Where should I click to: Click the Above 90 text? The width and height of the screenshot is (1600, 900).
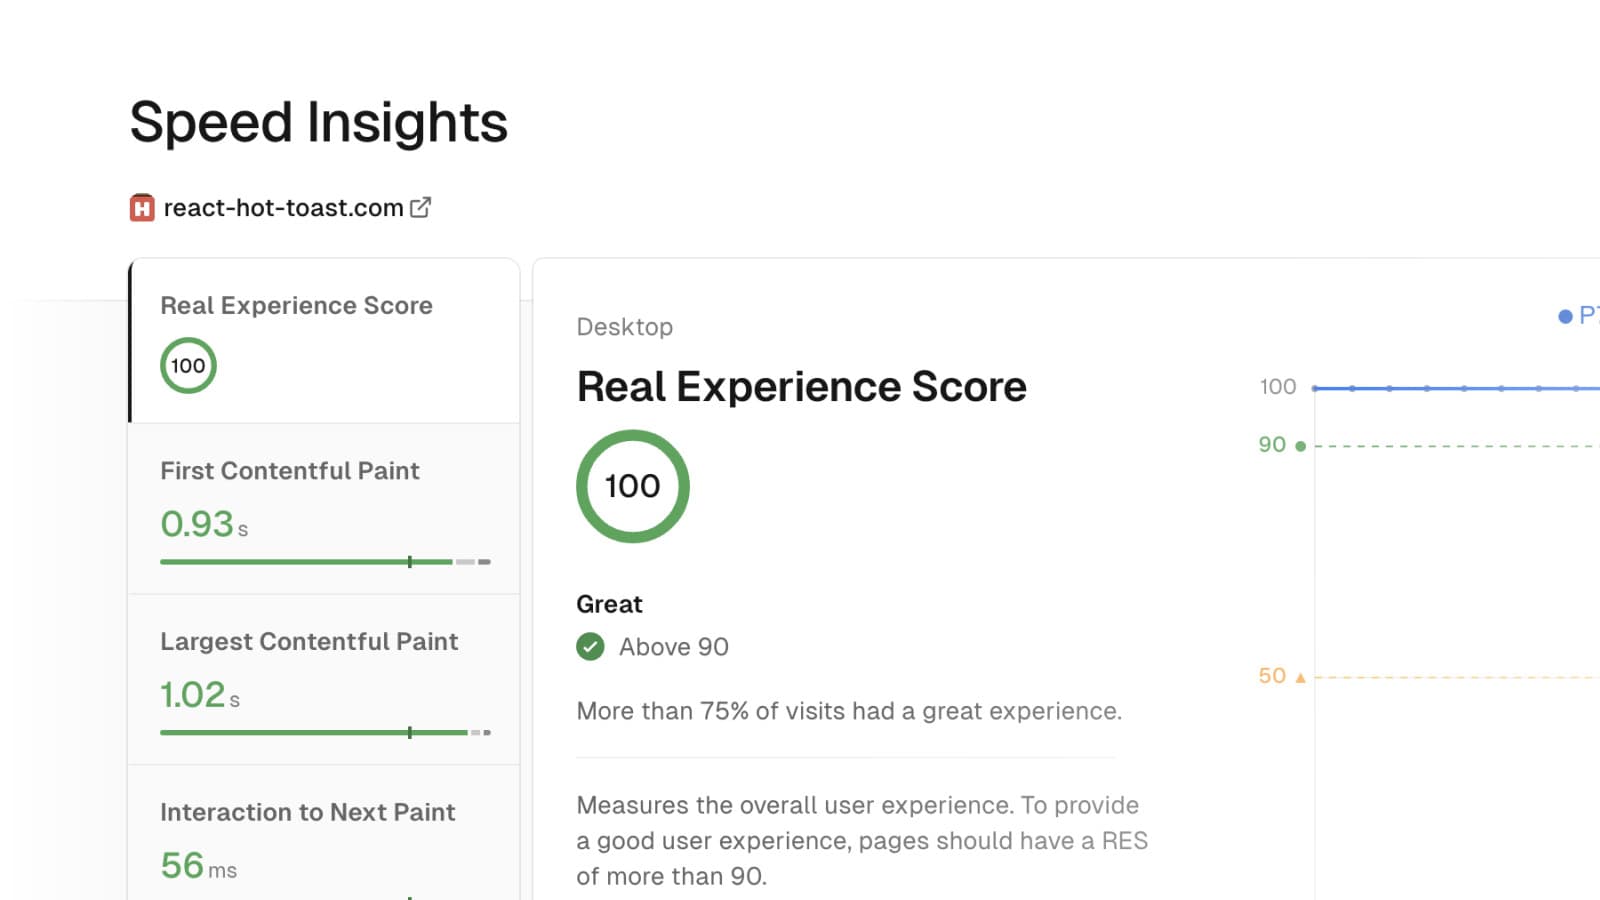[x=673, y=647]
